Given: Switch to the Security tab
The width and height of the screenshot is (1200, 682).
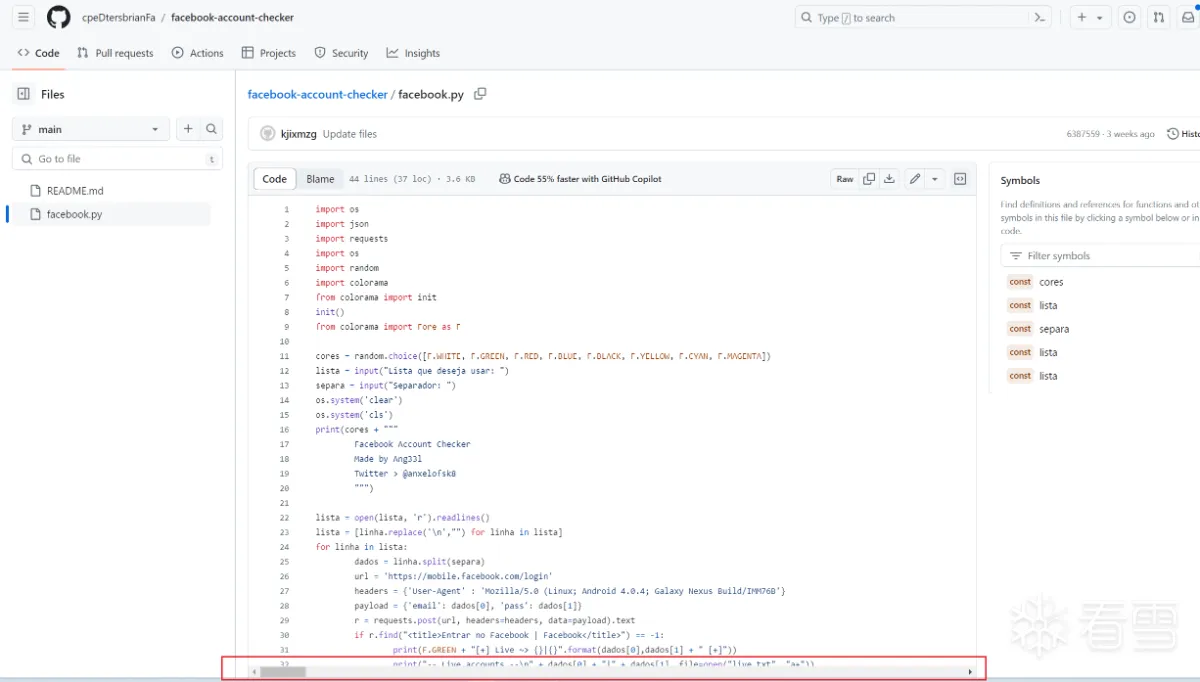Looking at the screenshot, I should [341, 53].
